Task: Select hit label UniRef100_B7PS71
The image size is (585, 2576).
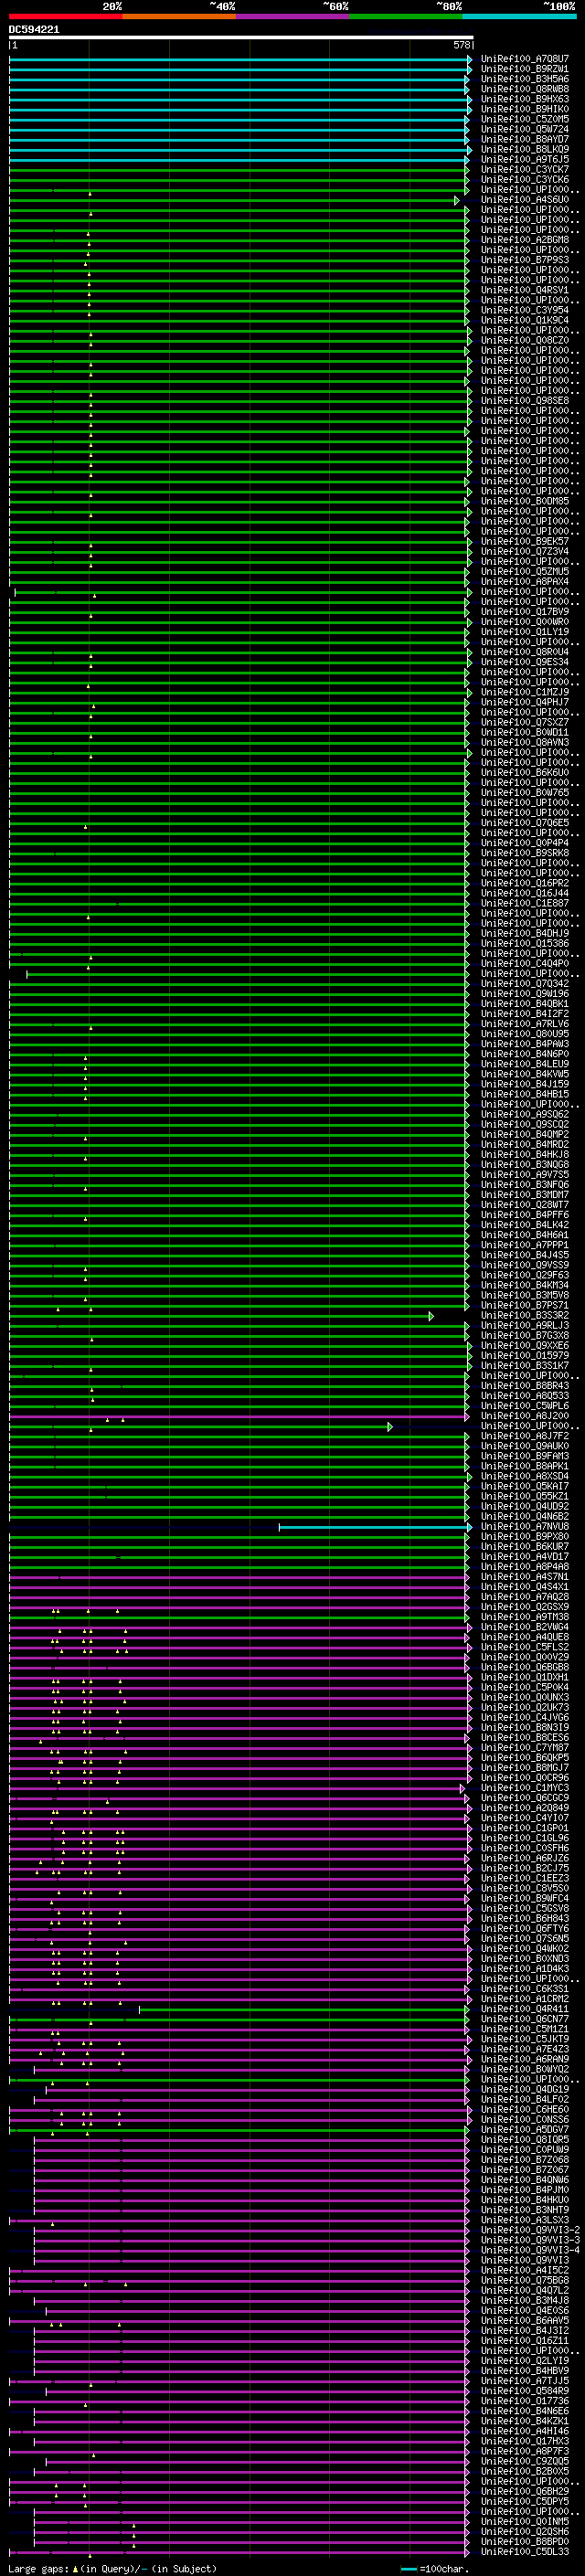Action: click(x=525, y=1306)
